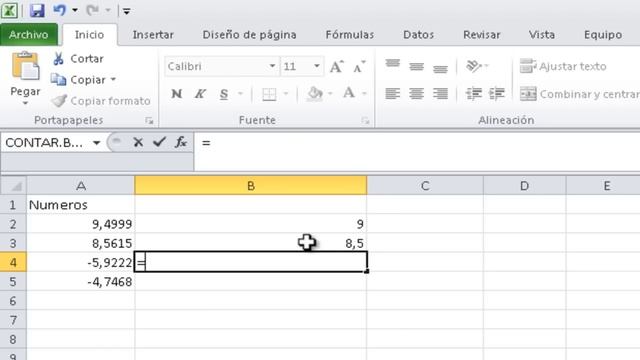
Task: Open the undo history dropdown arrow
Action: 75,11
